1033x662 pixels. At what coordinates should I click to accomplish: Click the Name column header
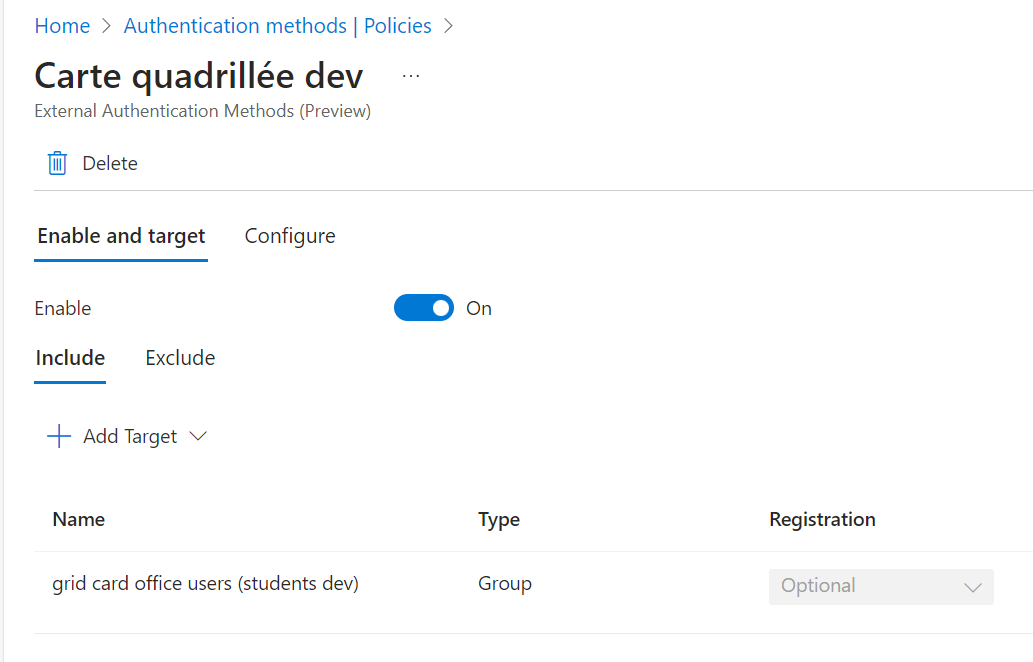(x=78, y=519)
